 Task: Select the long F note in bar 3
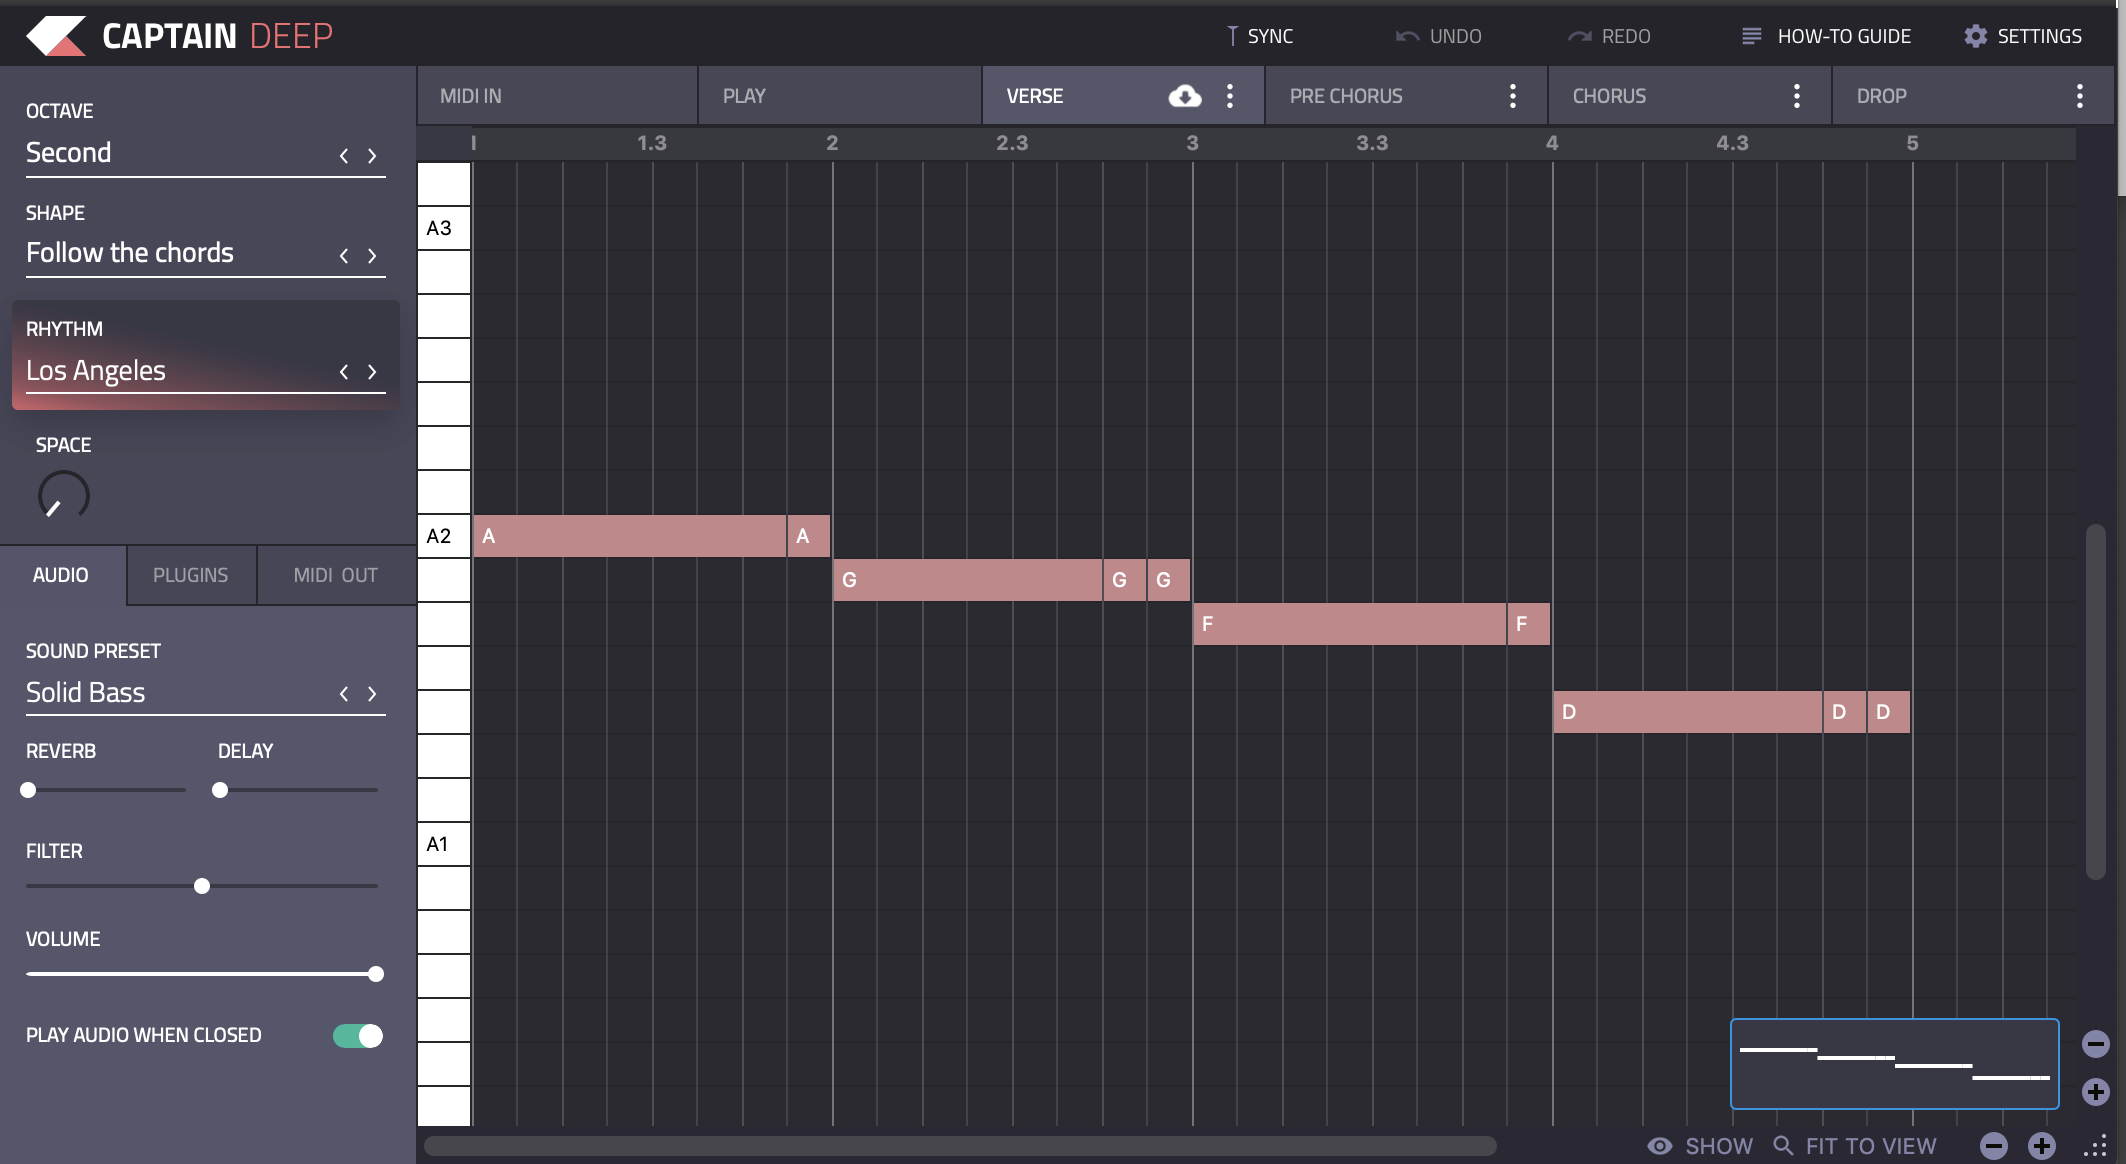coord(1350,624)
